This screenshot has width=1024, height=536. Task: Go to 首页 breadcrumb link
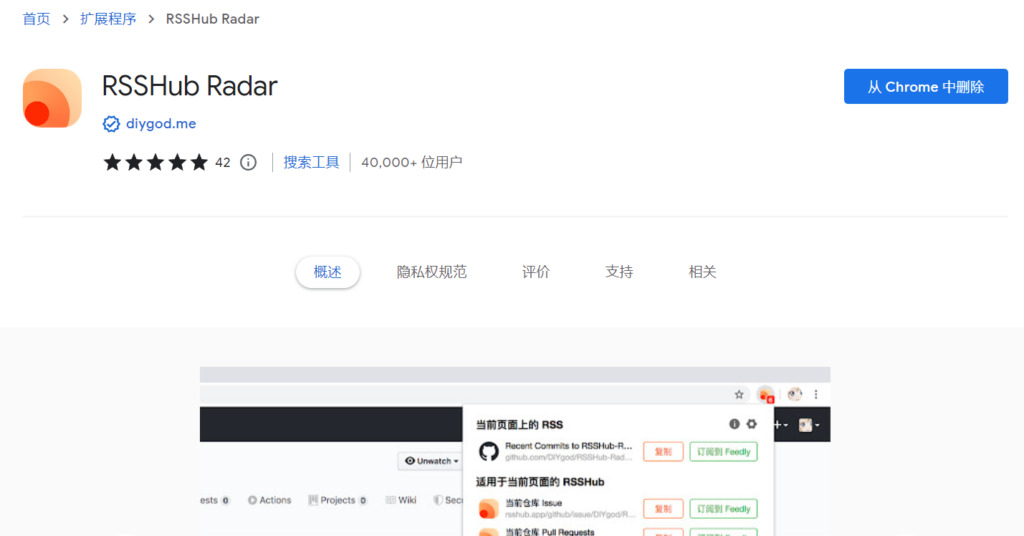(37, 19)
